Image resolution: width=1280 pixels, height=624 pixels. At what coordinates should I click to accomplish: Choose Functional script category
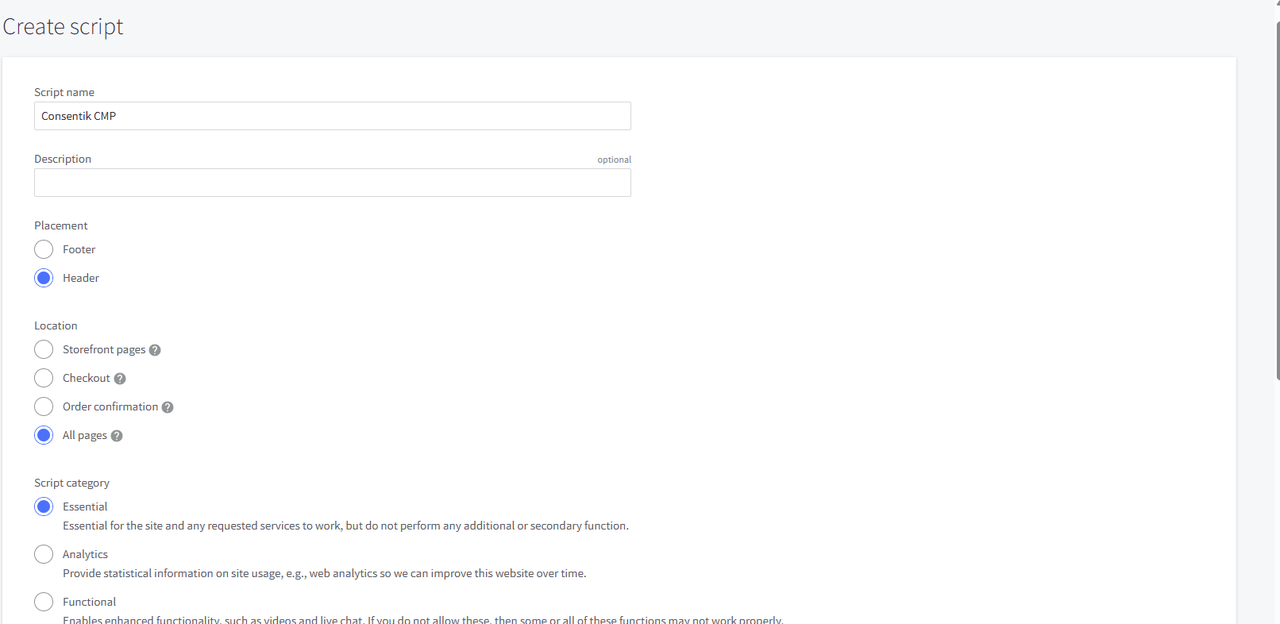point(44,602)
